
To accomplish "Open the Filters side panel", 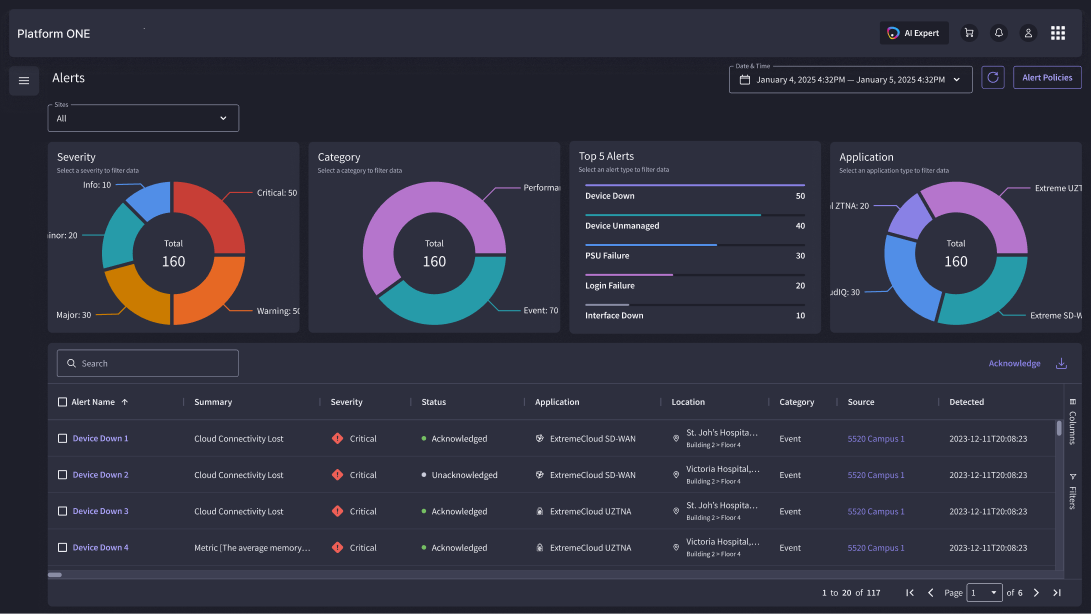I will pyautogui.click(x=1072, y=491).
